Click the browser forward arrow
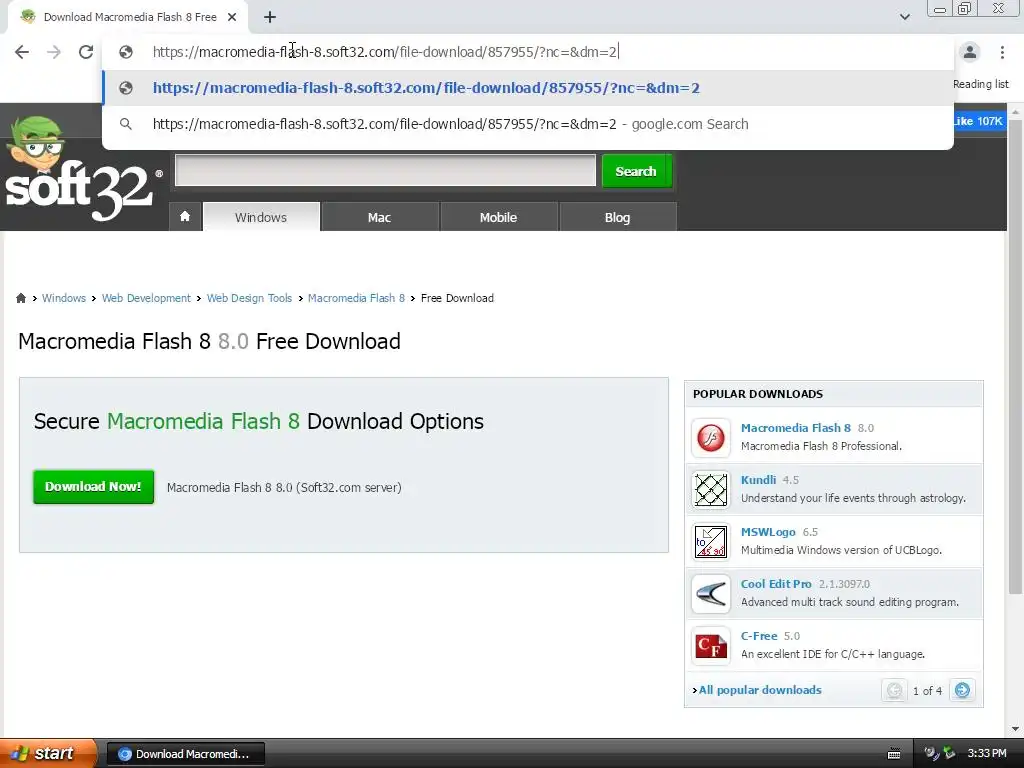Viewport: 1024px width, 768px height. (x=54, y=52)
